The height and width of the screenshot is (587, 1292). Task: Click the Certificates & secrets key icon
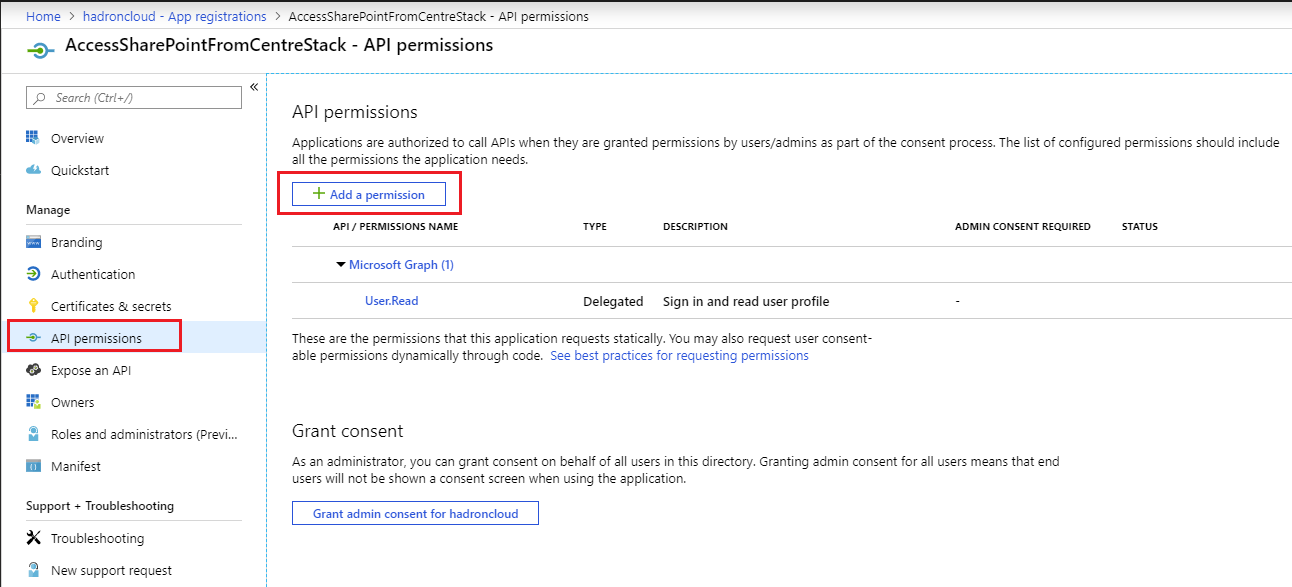tap(33, 306)
